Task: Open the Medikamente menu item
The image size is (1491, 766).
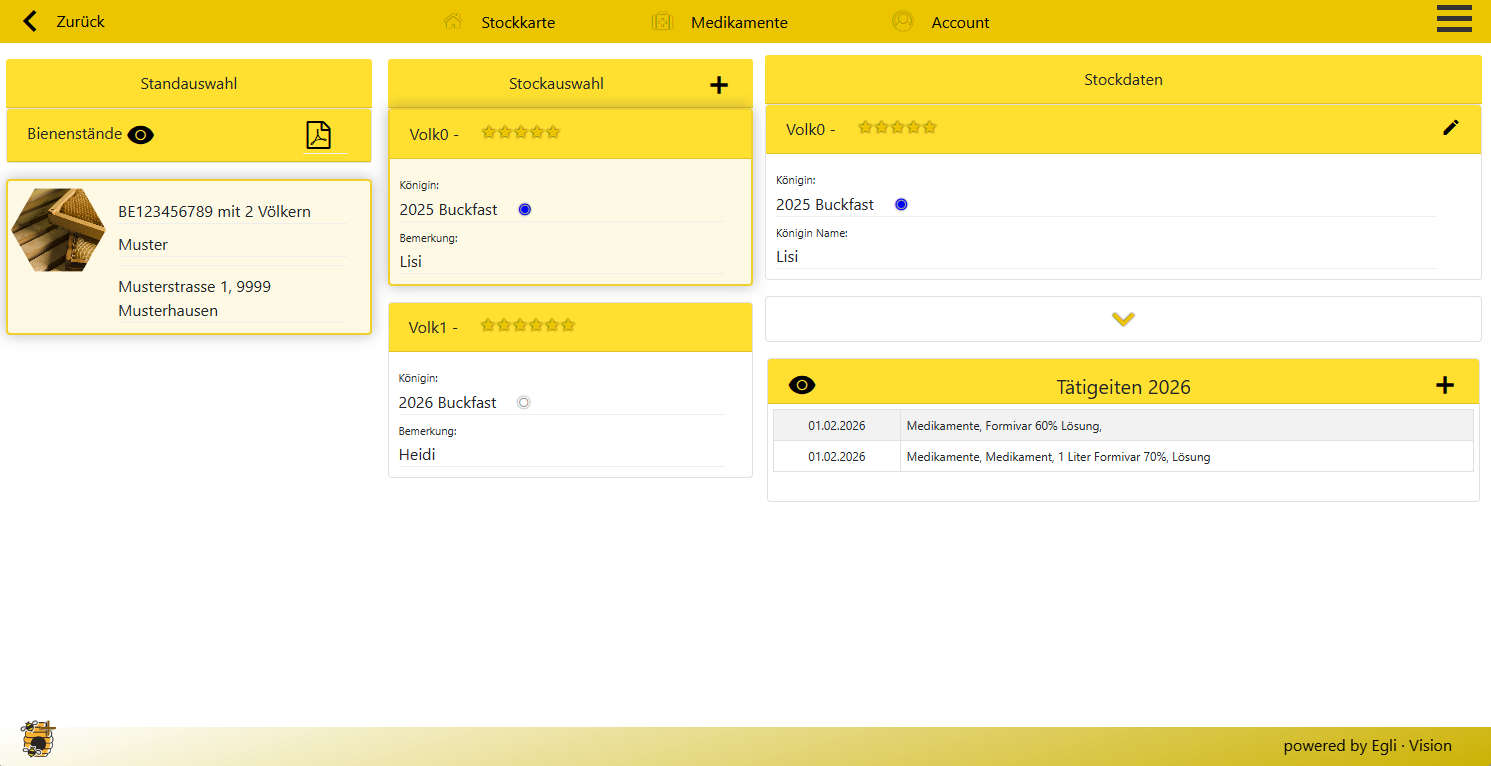Action: coord(738,22)
